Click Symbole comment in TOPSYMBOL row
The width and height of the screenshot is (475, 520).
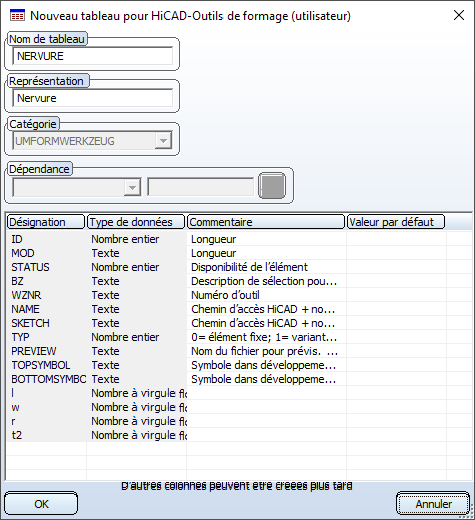264,365
